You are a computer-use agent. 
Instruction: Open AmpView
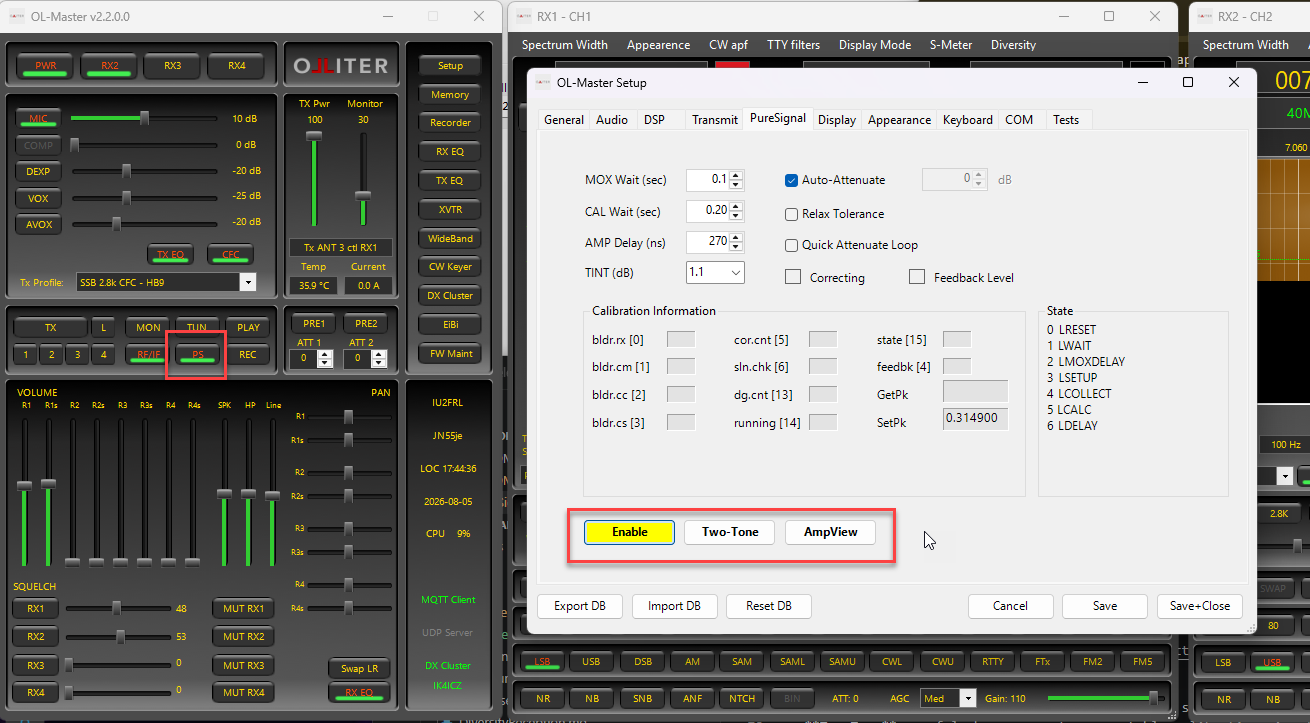click(x=831, y=532)
